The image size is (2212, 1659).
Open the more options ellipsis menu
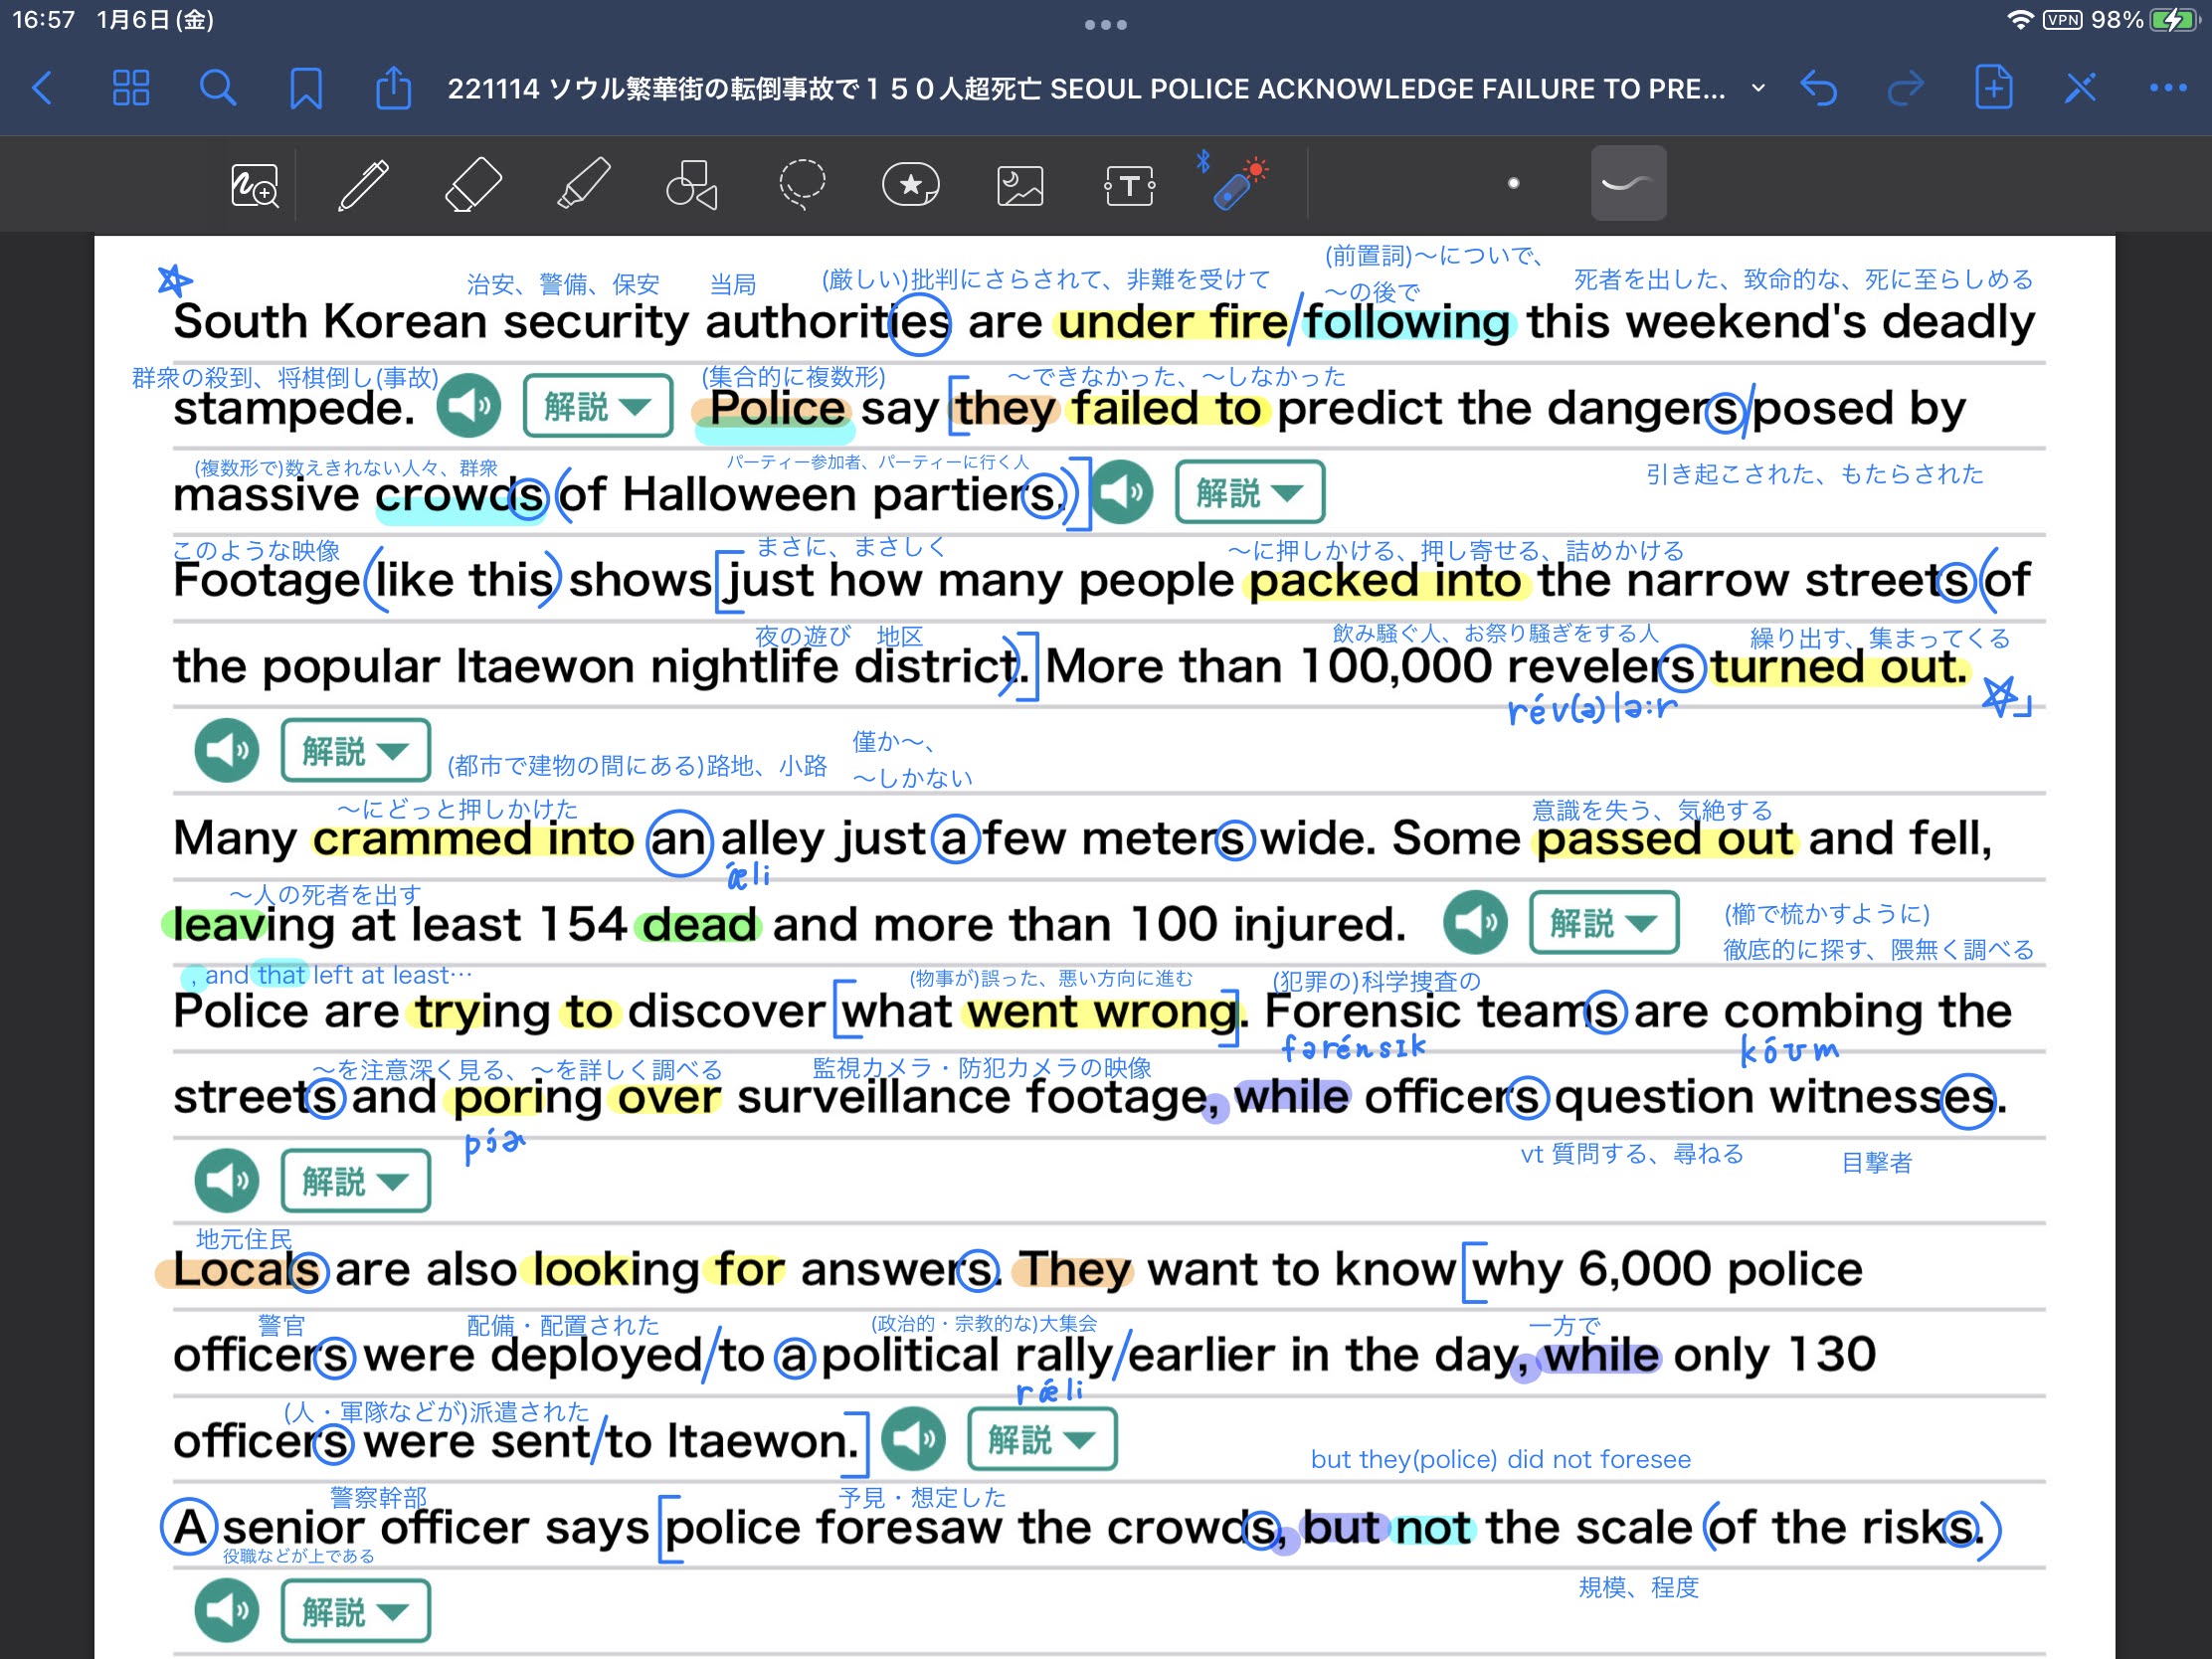pyautogui.click(x=2168, y=88)
